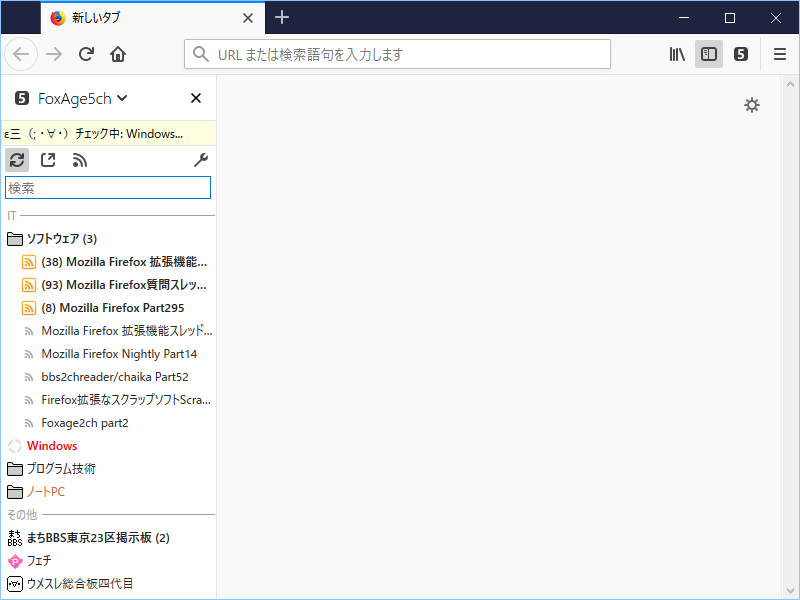This screenshot has height=600, width=800.
Task: Click gray feed icon of Nightly Part14
Action: pyautogui.click(x=29, y=354)
